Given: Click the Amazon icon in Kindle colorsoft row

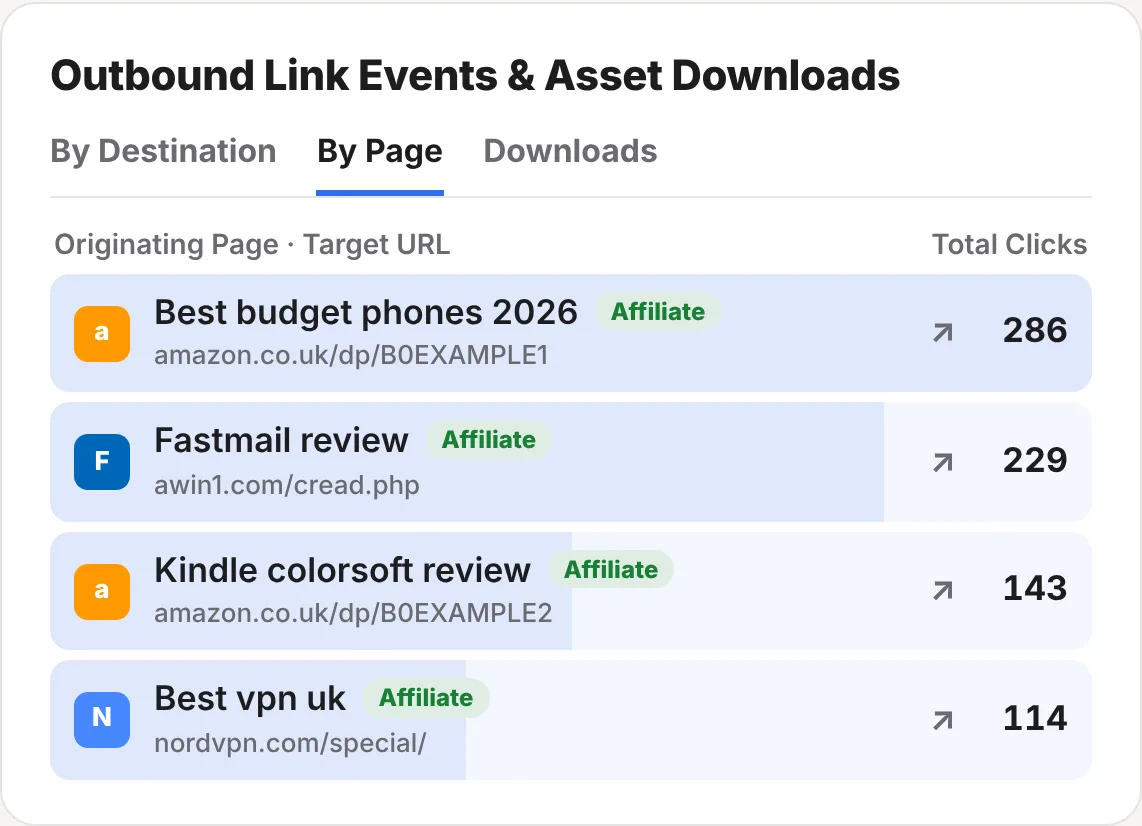Looking at the screenshot, I should pos(102,591).
